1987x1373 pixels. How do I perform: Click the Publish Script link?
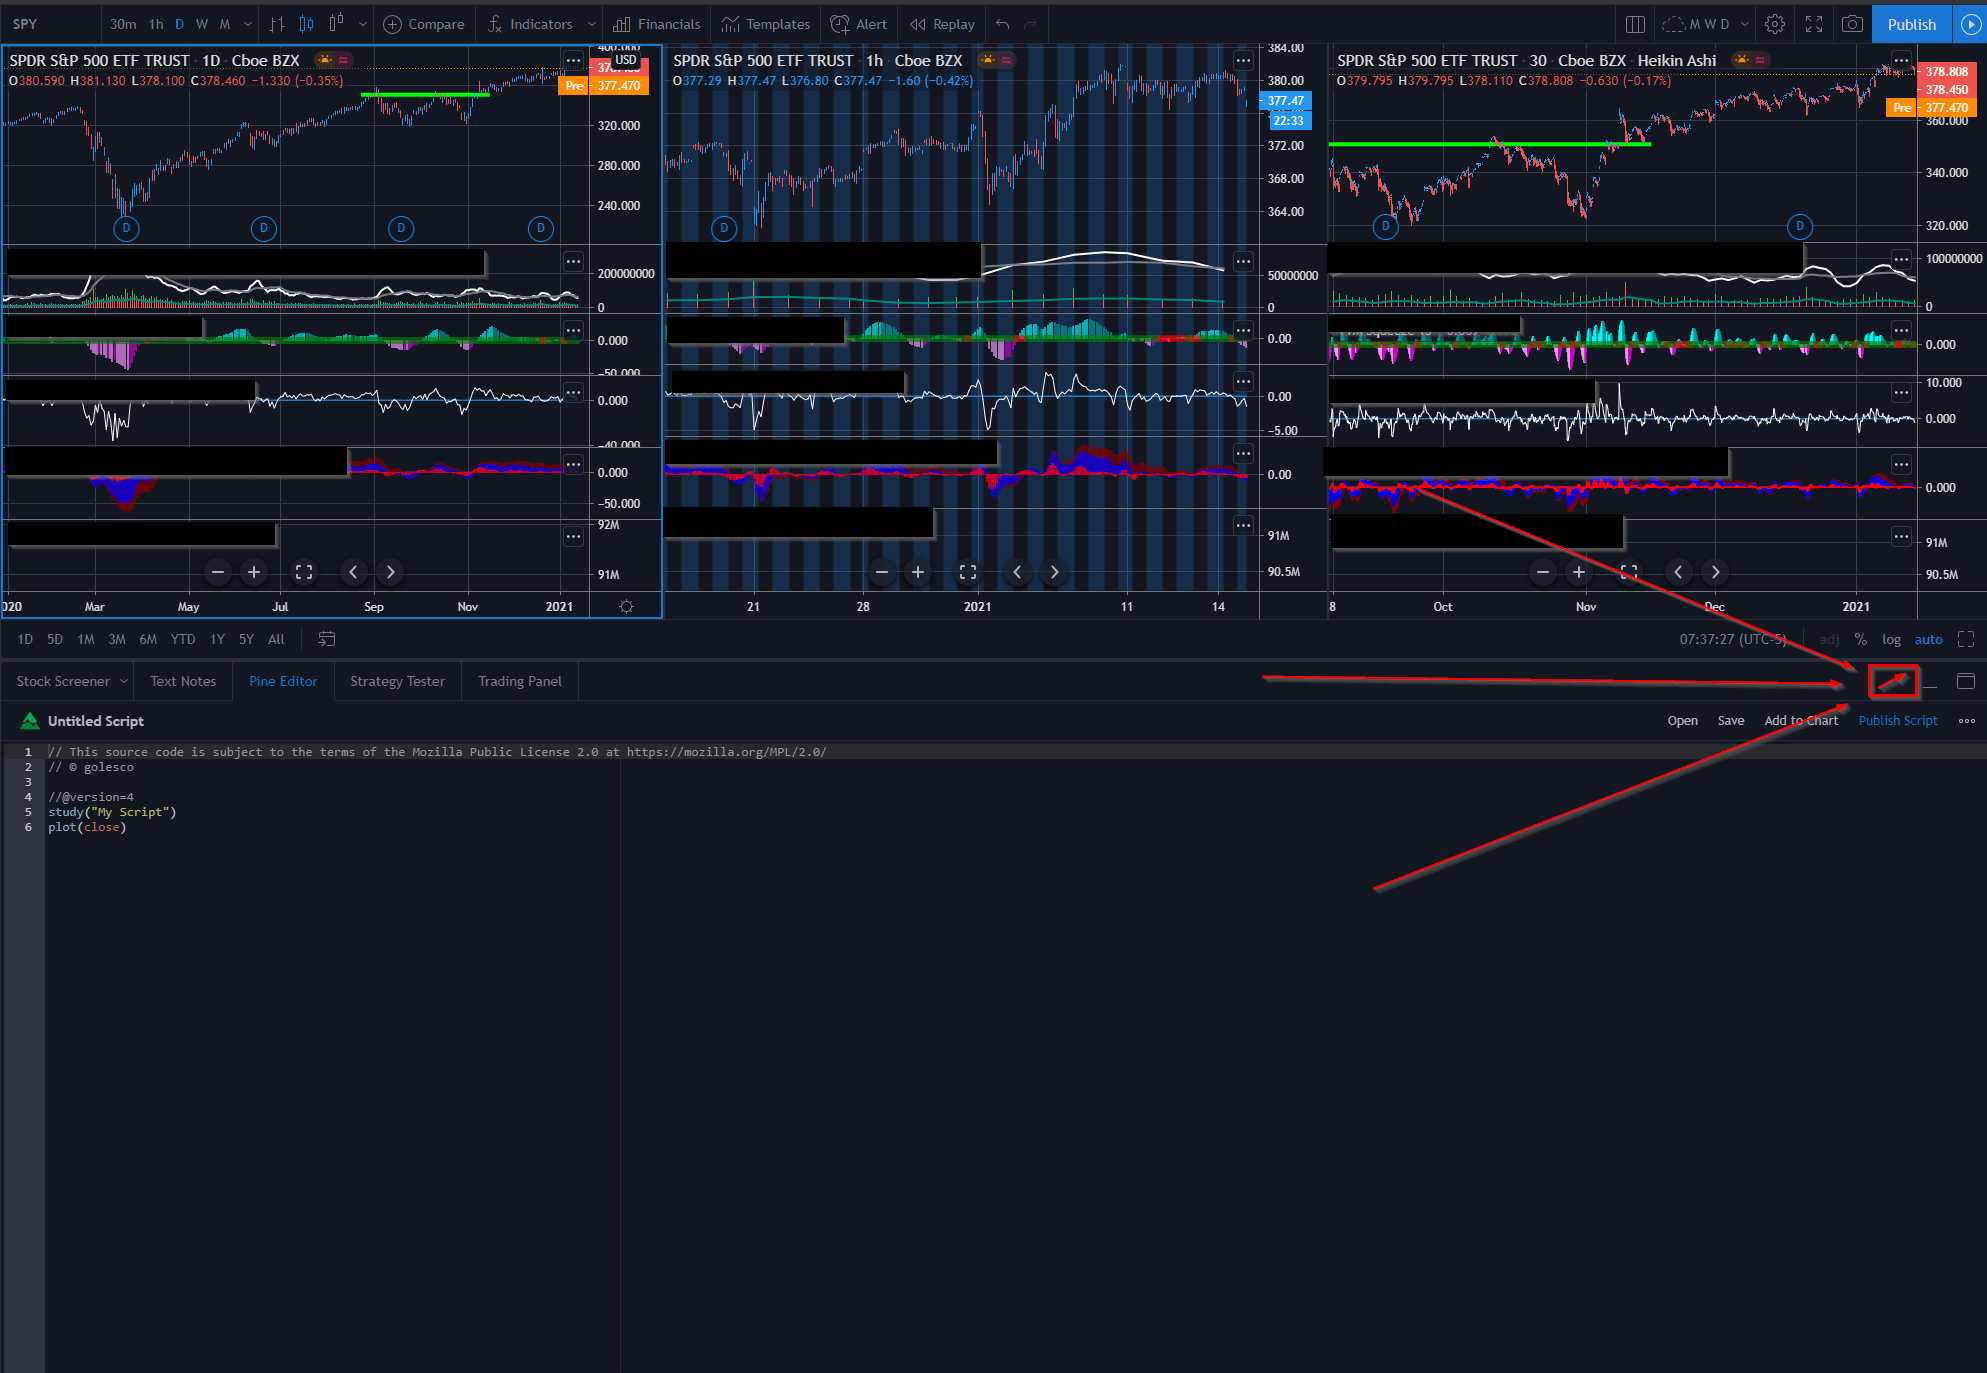[x=1897, y=721]
